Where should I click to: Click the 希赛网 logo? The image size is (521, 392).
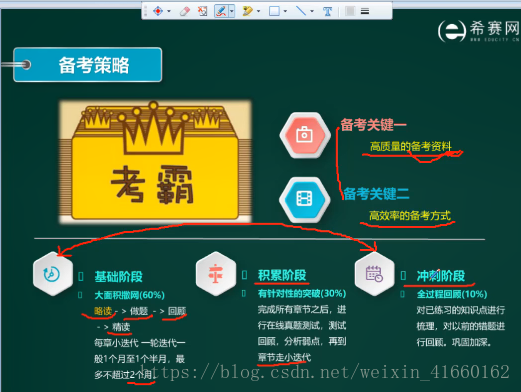click(479, 31)
